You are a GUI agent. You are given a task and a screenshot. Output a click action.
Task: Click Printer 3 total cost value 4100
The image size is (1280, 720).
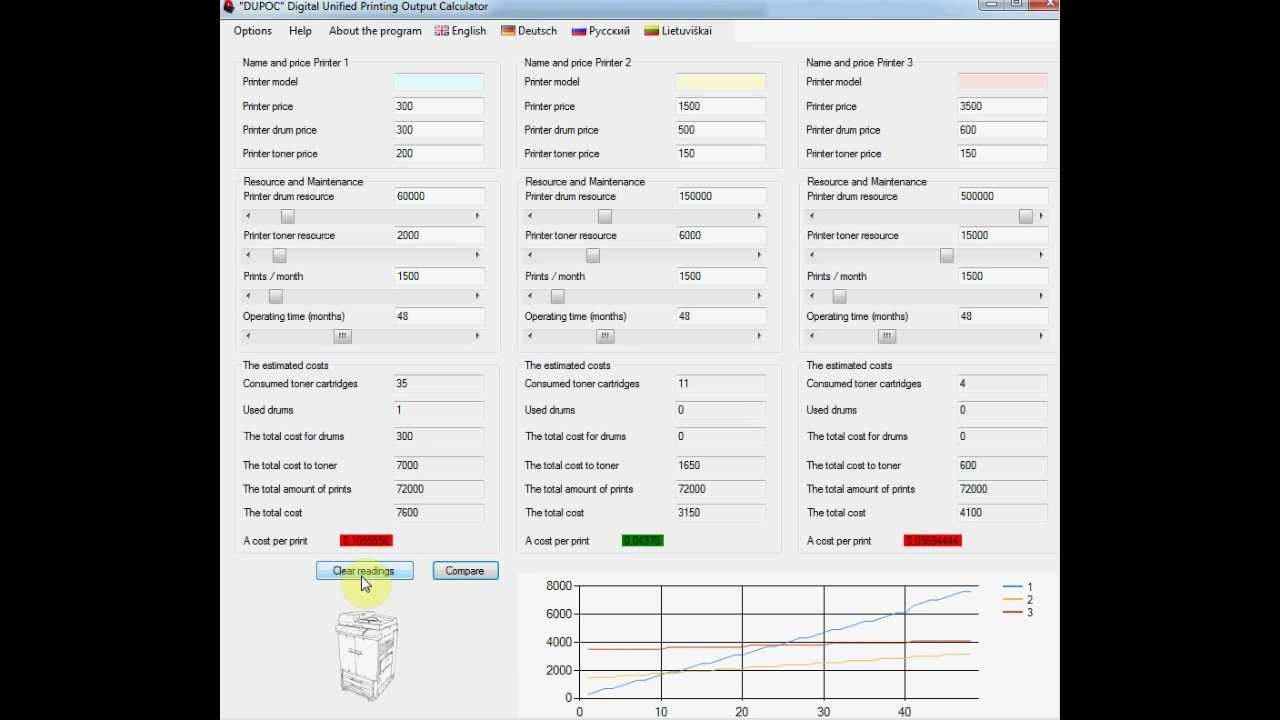click(1003, 513)
